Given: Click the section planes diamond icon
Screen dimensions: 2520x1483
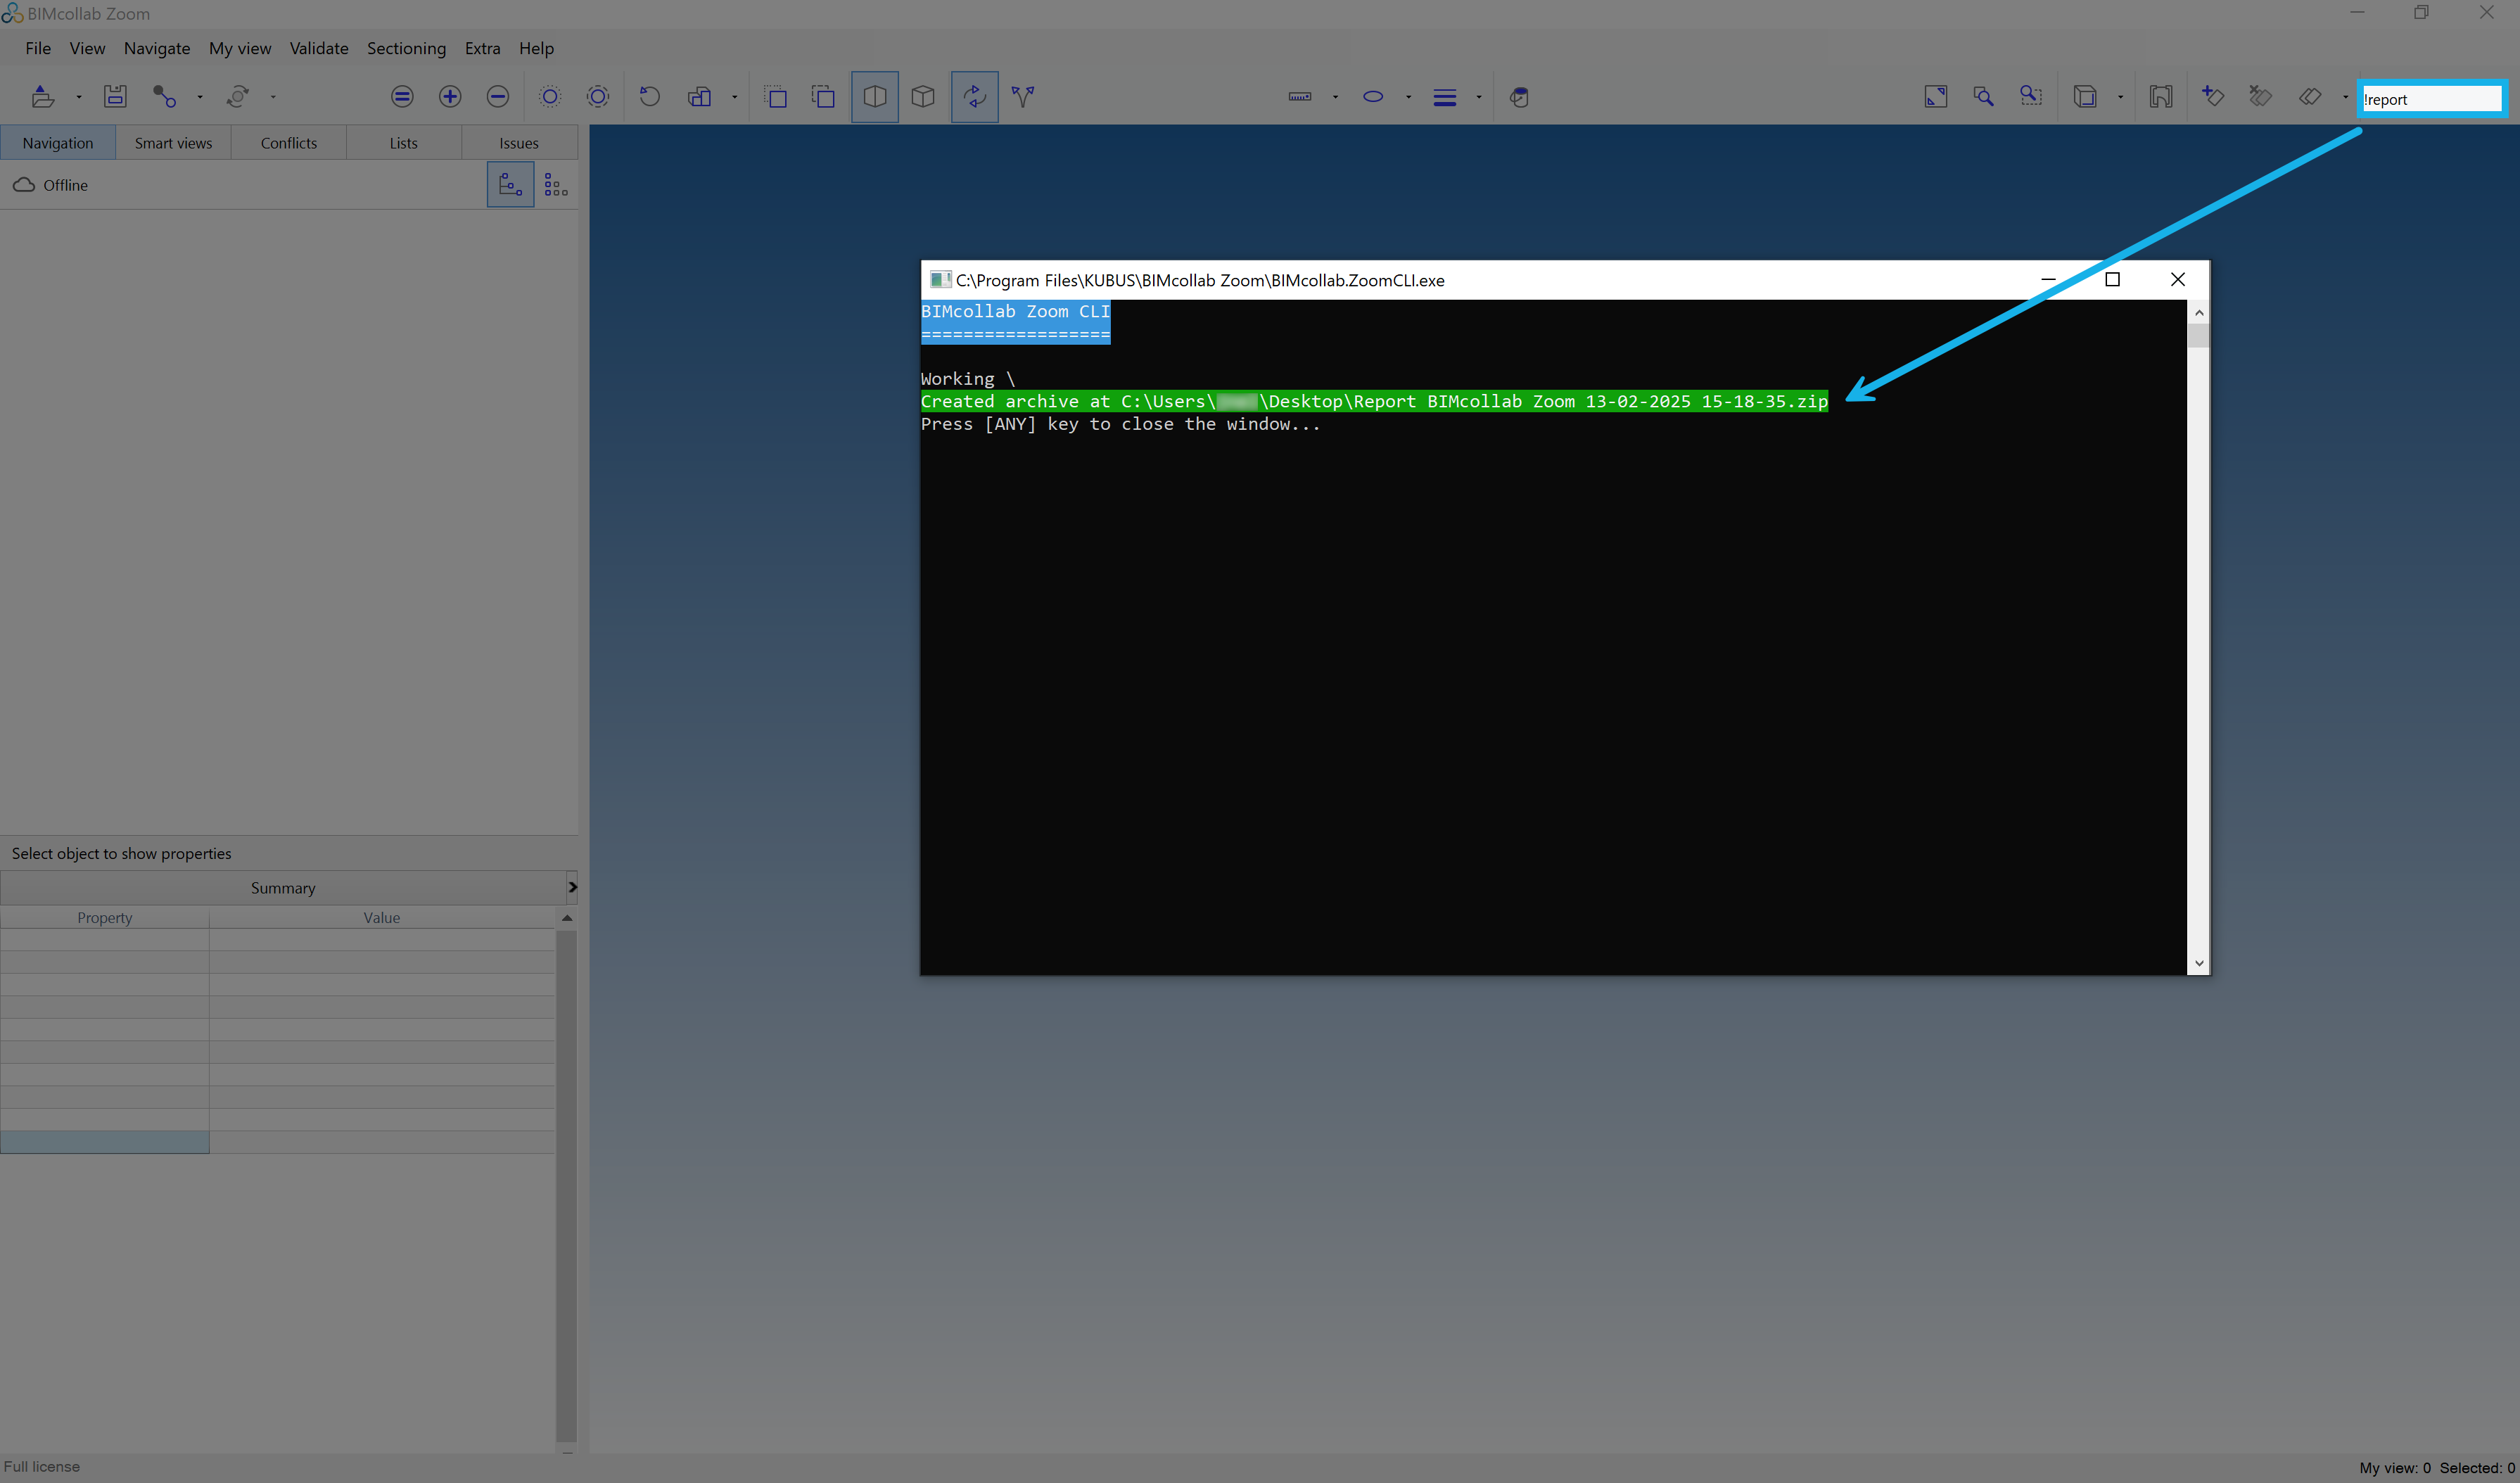Looking at the screenshot, I should point(2310,97).
